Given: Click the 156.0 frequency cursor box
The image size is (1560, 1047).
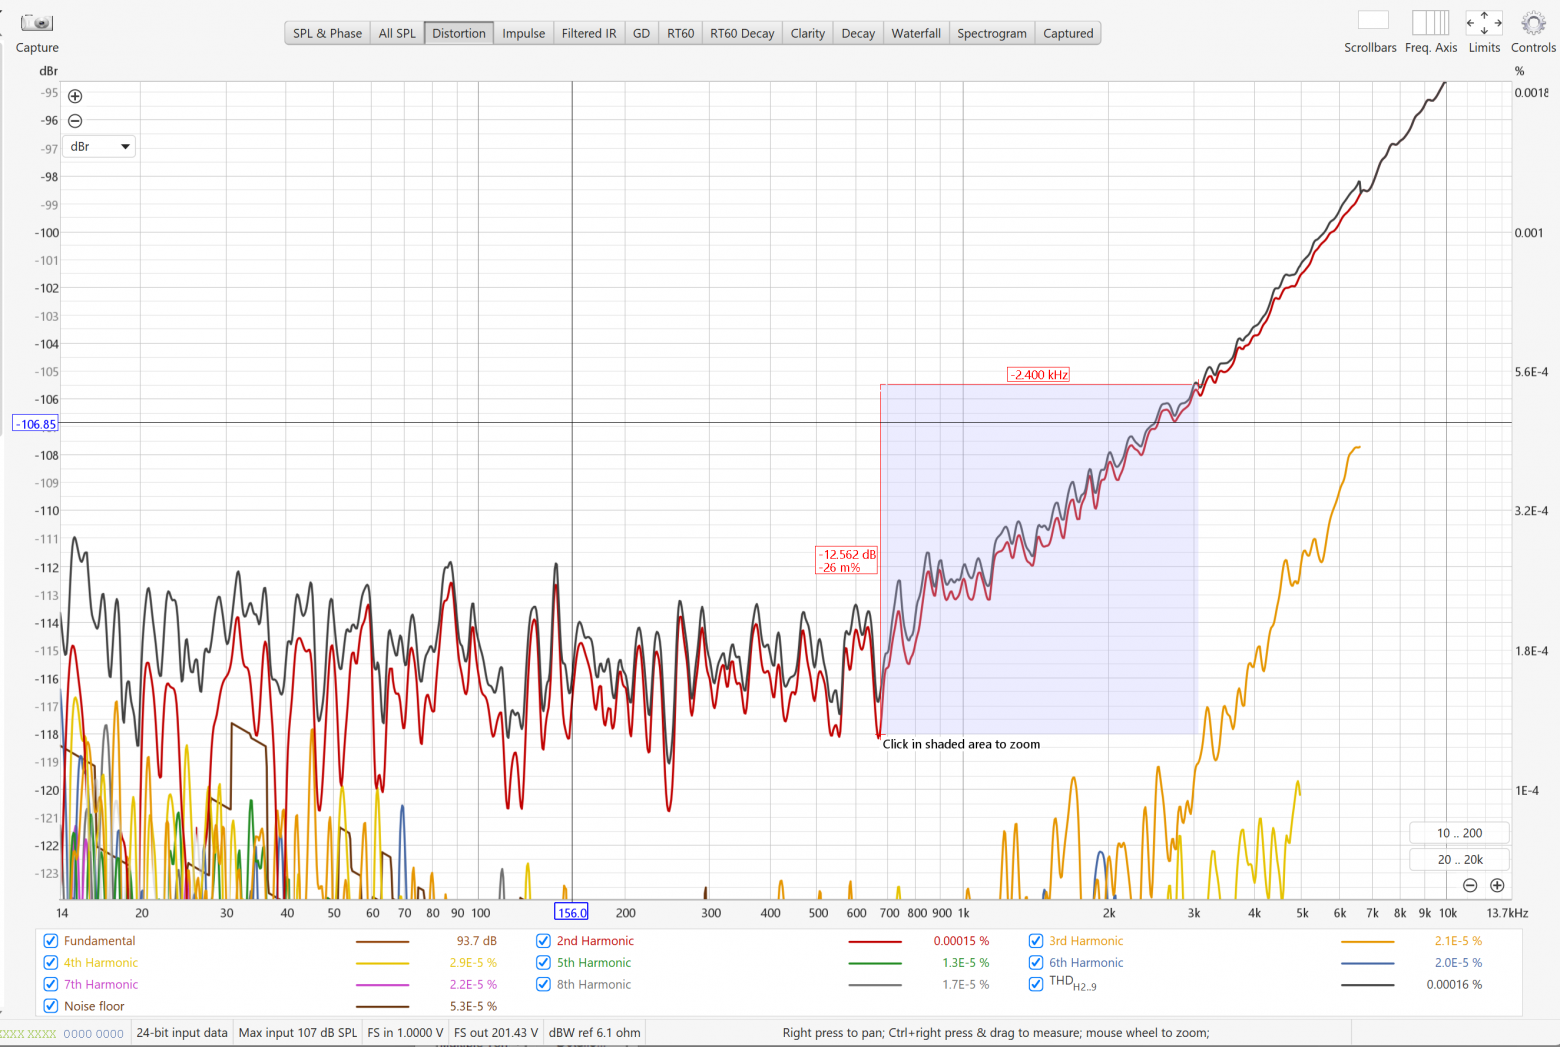Looking at the screenshot, I should [x=572, y=912].
